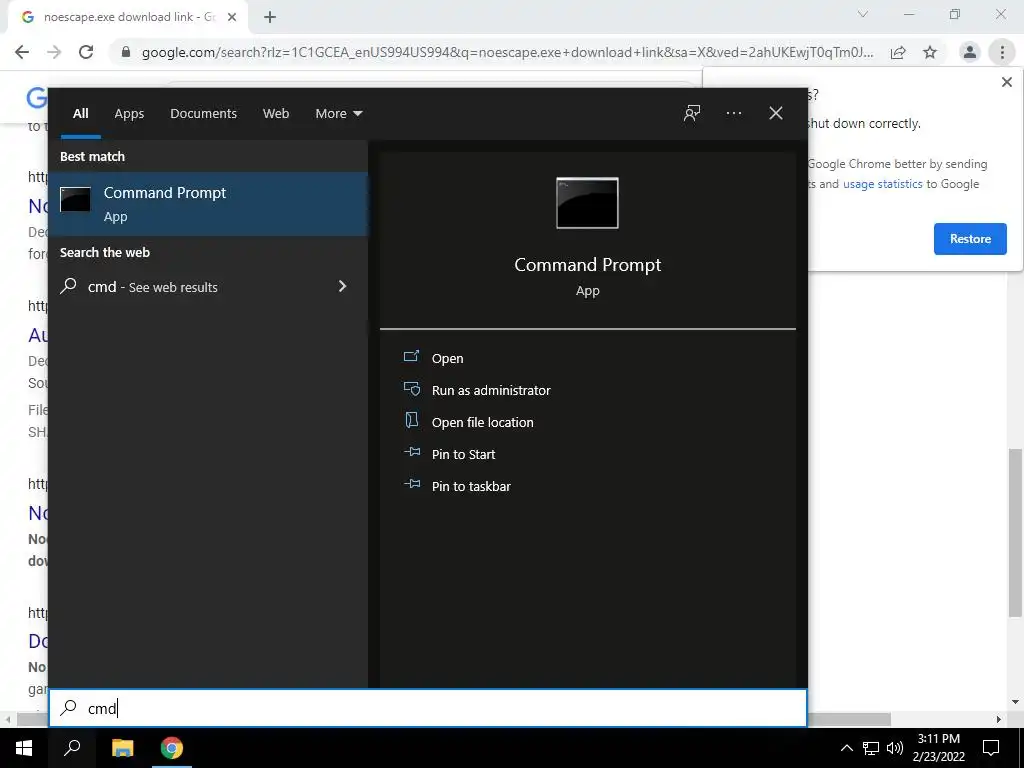Bookmark this page with the star icon
Image resolution: width=1024 pixels, height=768 pixels.
coord(930,52)
